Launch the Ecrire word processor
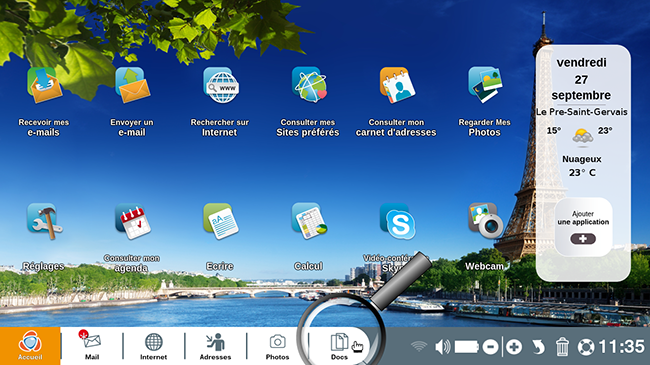 point(221,221)
